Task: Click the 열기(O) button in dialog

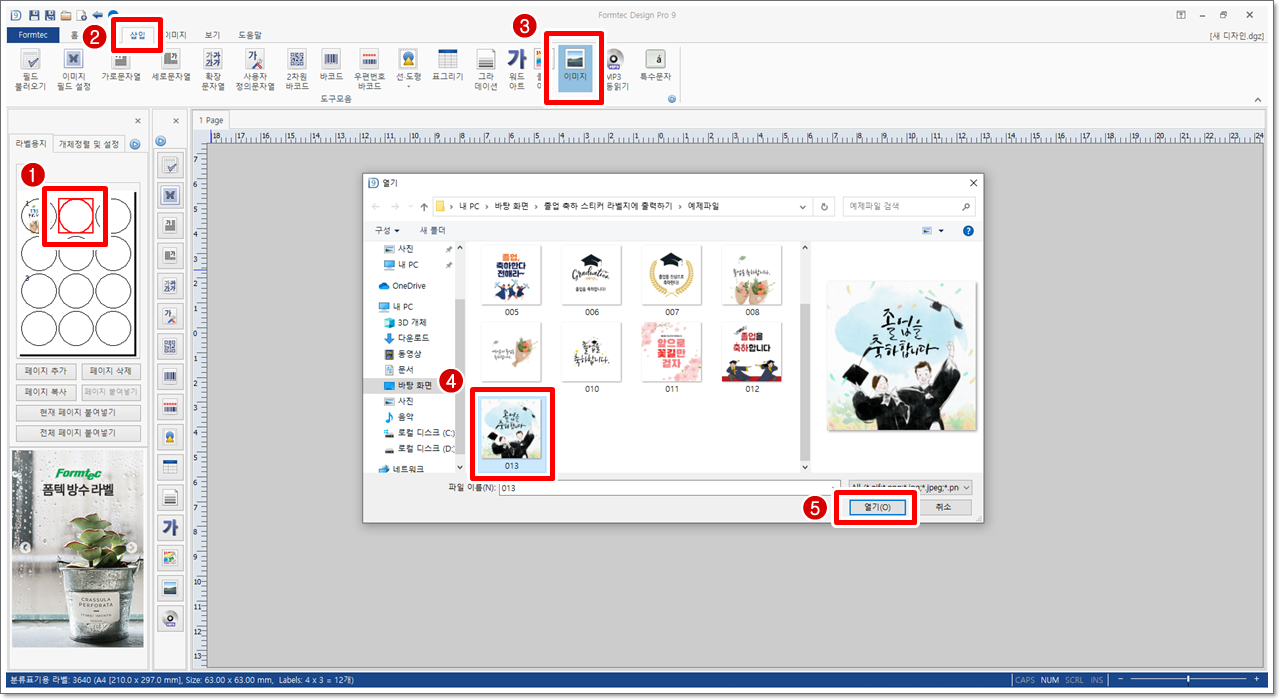Action: pos(877,507)
